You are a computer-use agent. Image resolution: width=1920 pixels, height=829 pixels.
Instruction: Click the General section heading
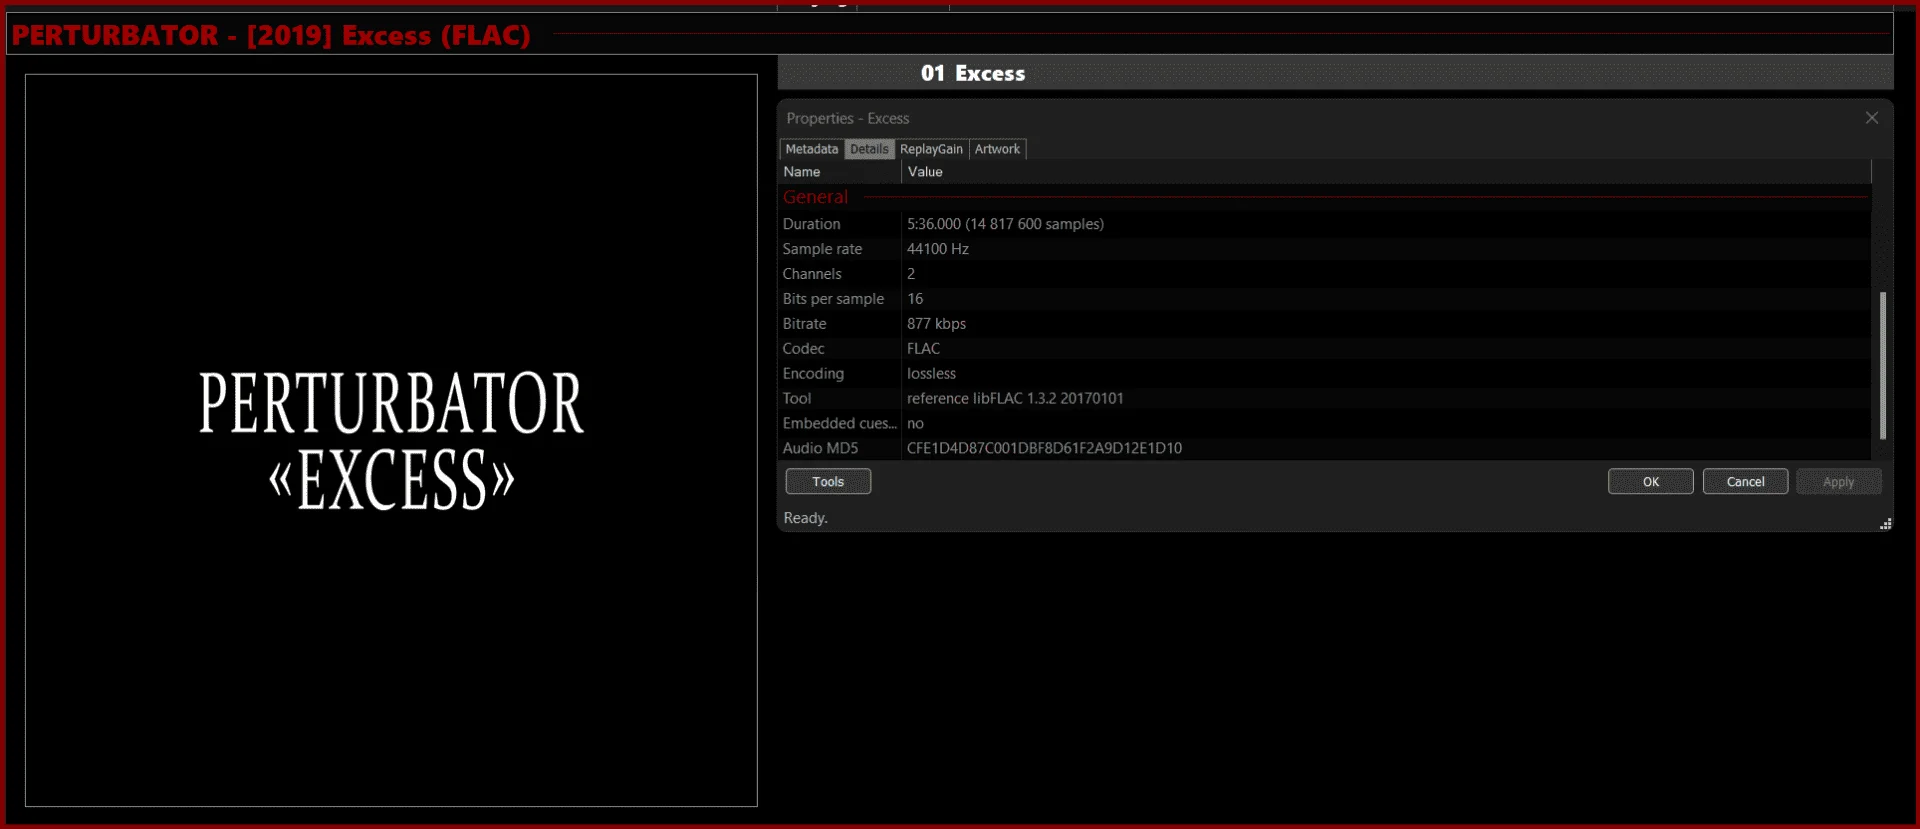[815, 197]
